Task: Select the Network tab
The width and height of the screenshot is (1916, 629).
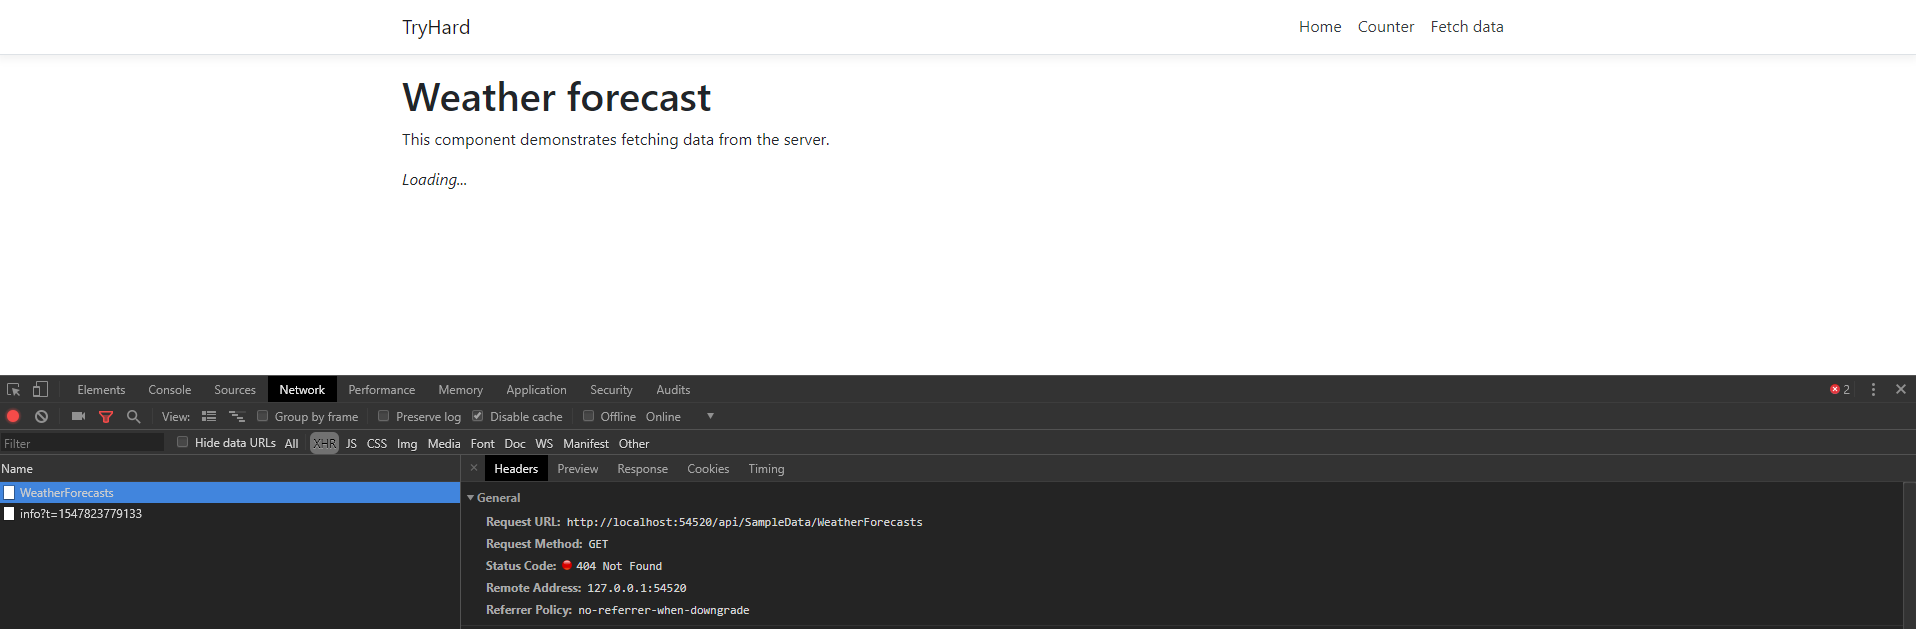Action: click(302, 390)
